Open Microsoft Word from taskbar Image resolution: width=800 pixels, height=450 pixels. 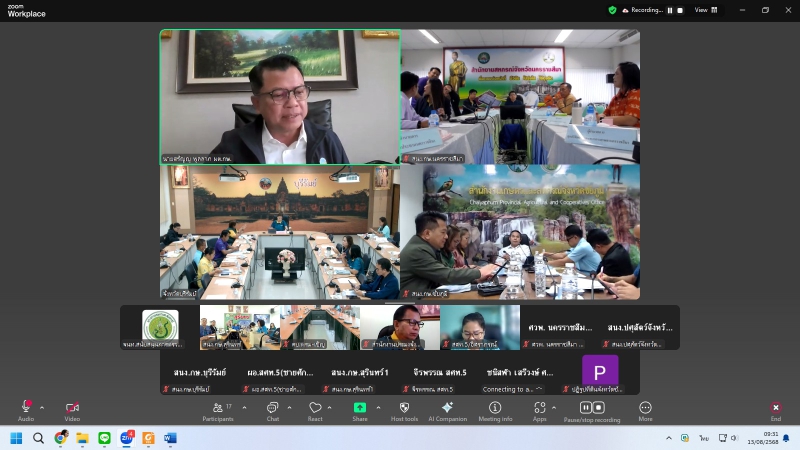[x=170, y=438]
